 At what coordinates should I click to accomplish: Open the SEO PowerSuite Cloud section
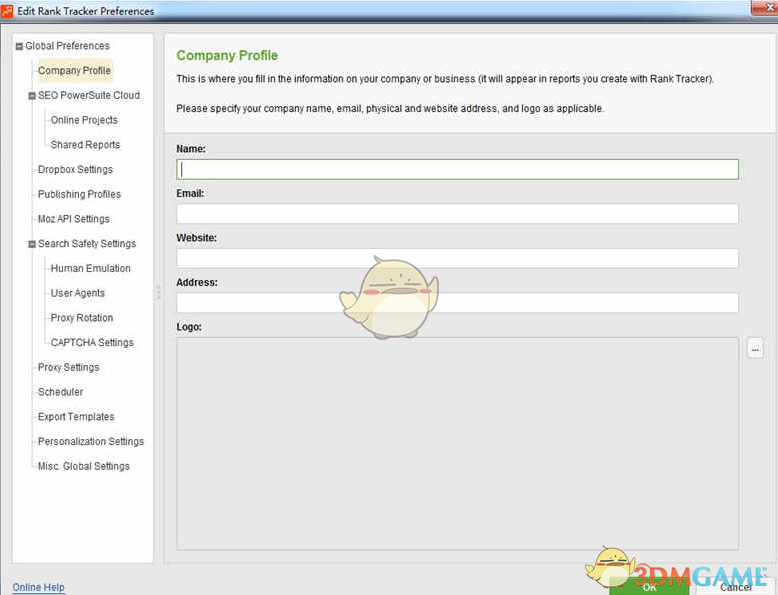(89, 95)
